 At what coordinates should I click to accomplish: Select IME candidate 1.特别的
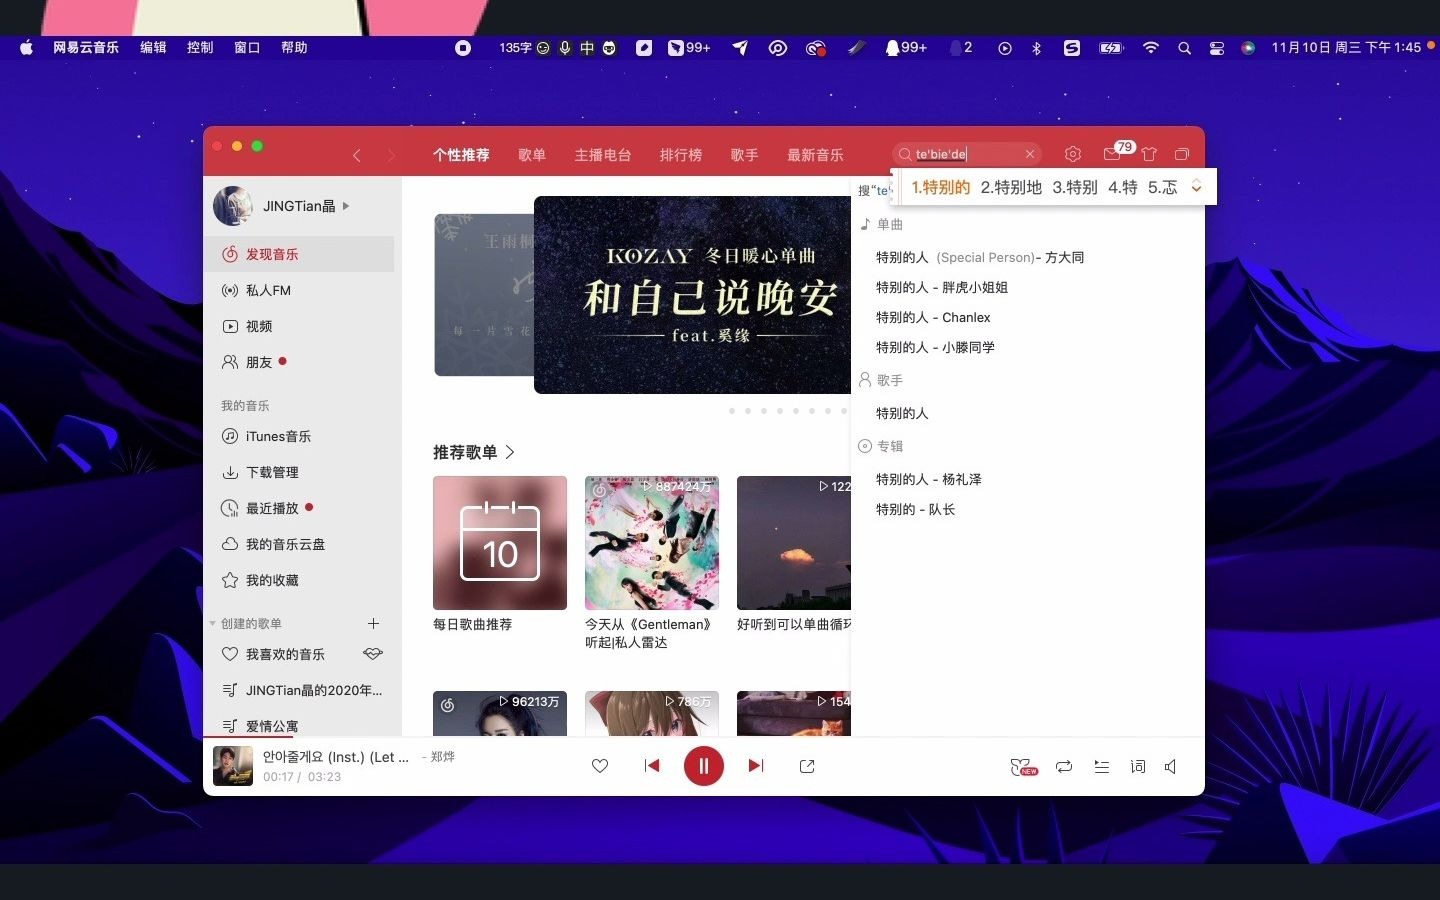coord(941,187)
